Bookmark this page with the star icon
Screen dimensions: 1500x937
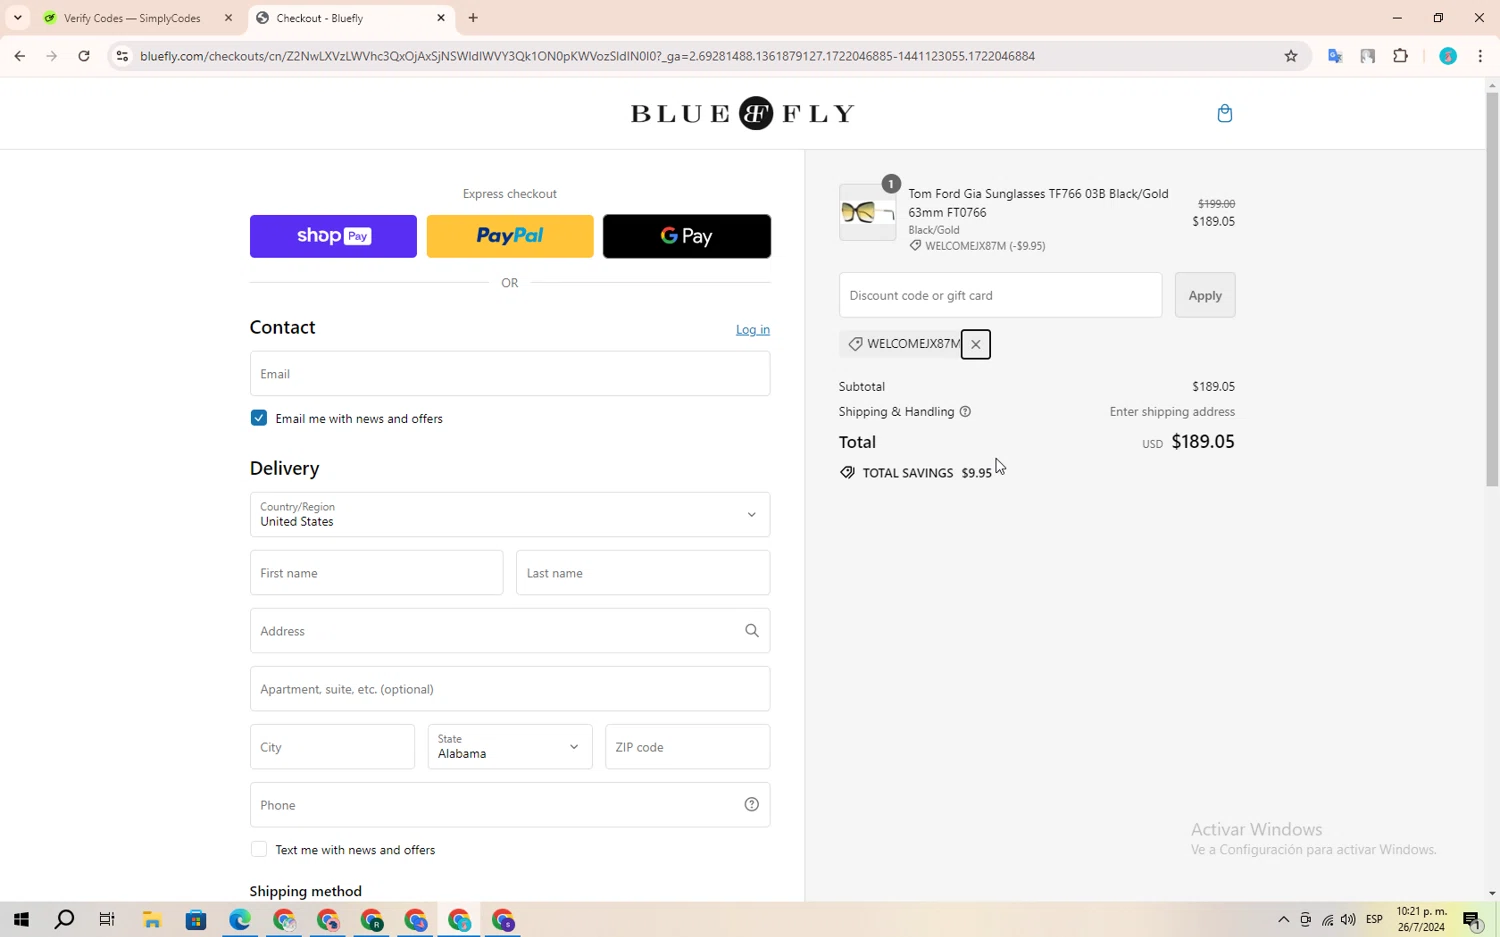pos(1291,56)
